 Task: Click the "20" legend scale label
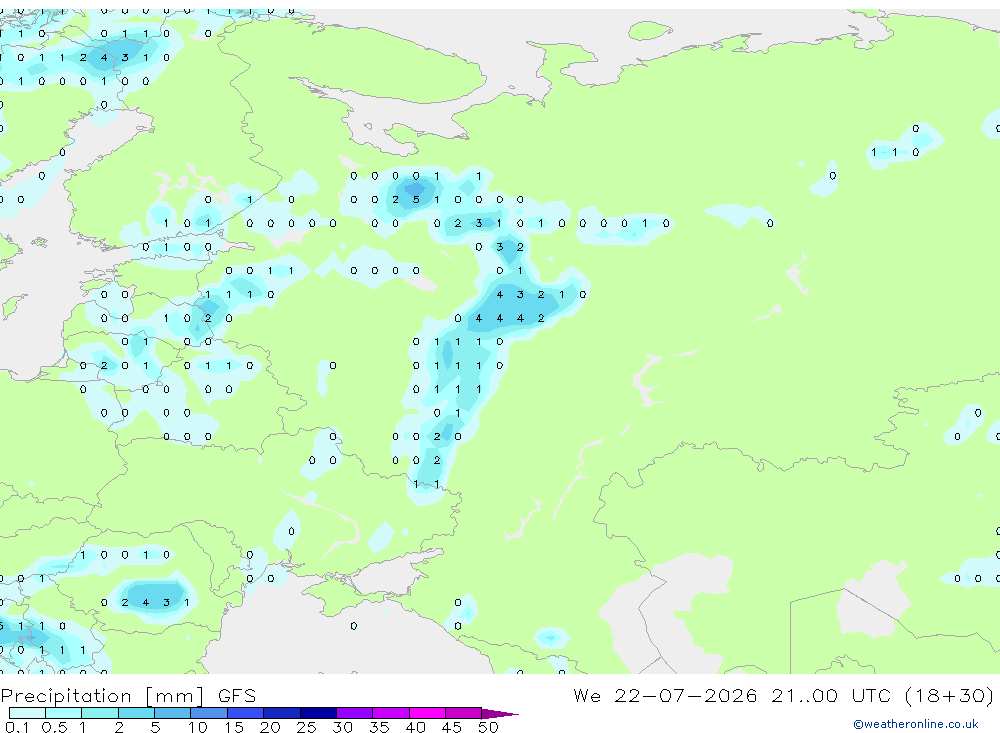click(270, 727)
